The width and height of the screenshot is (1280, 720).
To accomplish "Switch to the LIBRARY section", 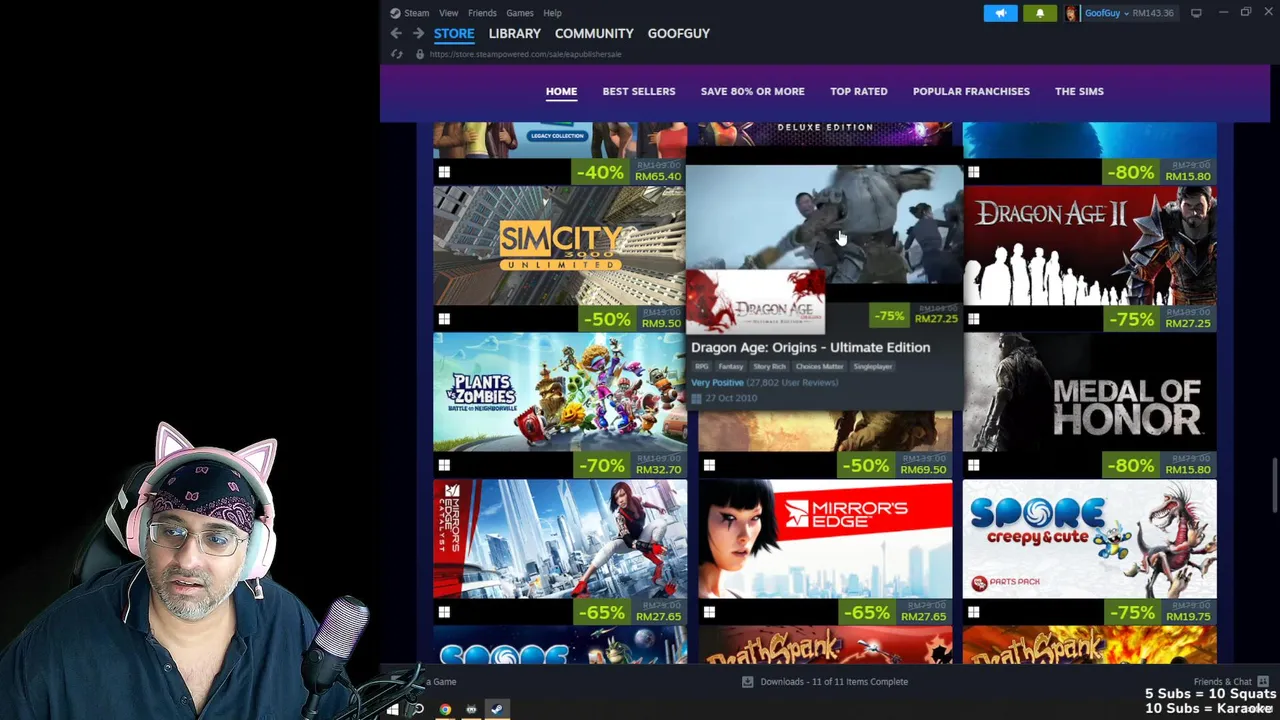I will click(x=514, y=33).
